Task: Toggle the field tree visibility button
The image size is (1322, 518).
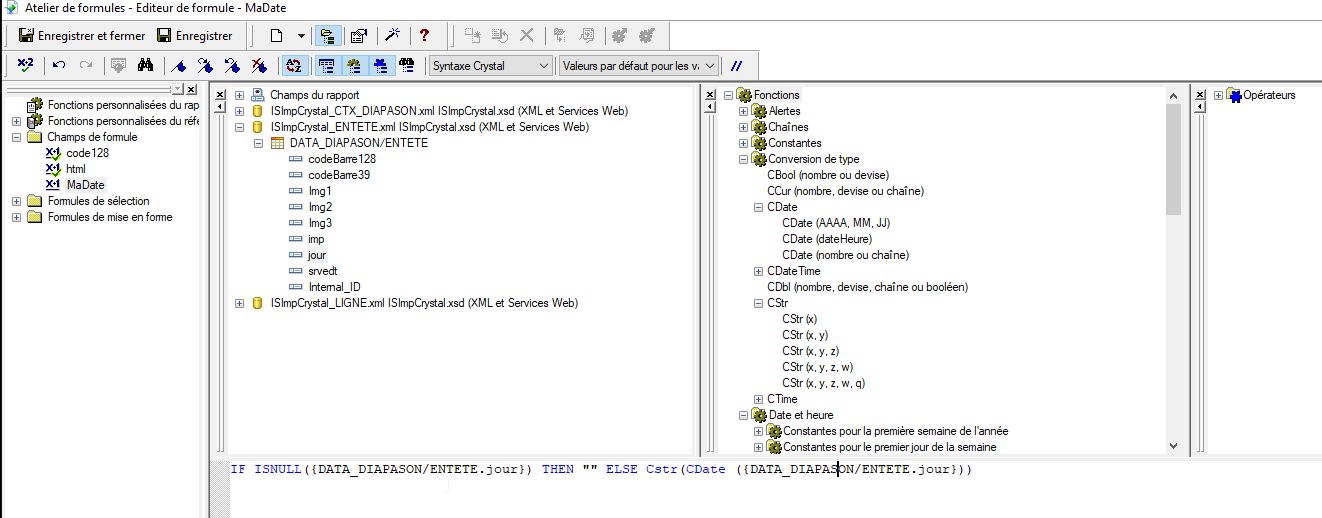Action: [326, 66]
